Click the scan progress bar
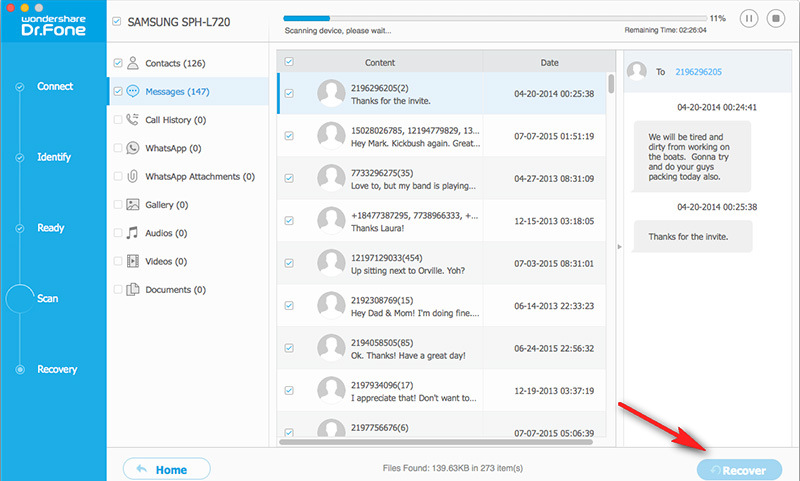This screenshot has width=800, height=481. tap(495, 18)
